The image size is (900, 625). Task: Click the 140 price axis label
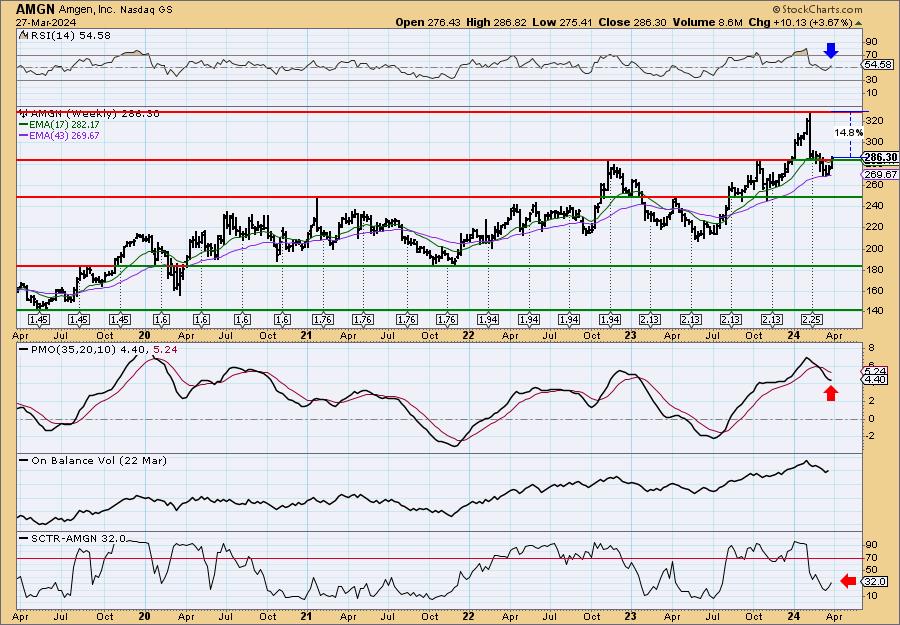[x=875, y=310]
